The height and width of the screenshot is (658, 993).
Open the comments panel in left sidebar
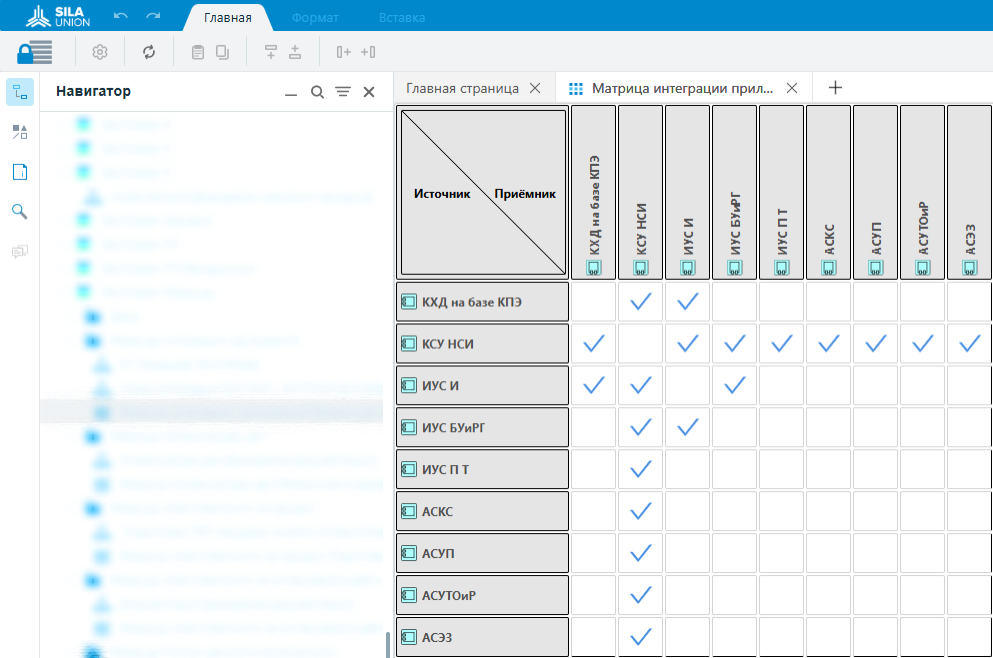coord(20,251)
